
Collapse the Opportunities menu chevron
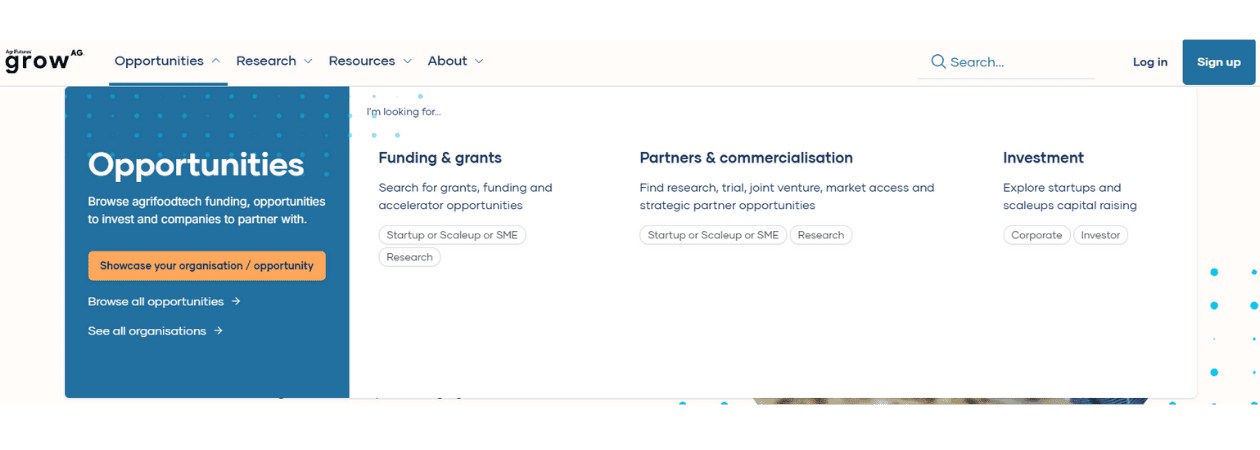click(216, 61)
